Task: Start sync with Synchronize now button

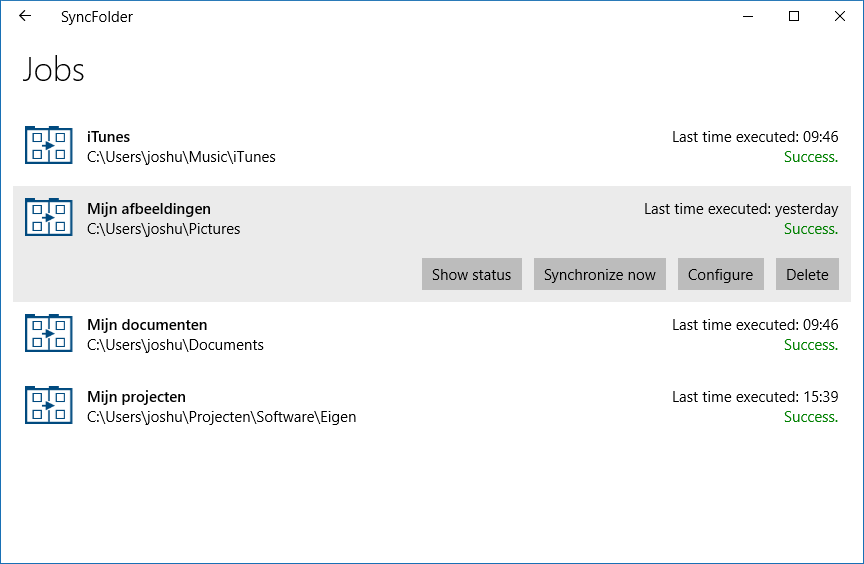Action: click(x=599, y=274)
